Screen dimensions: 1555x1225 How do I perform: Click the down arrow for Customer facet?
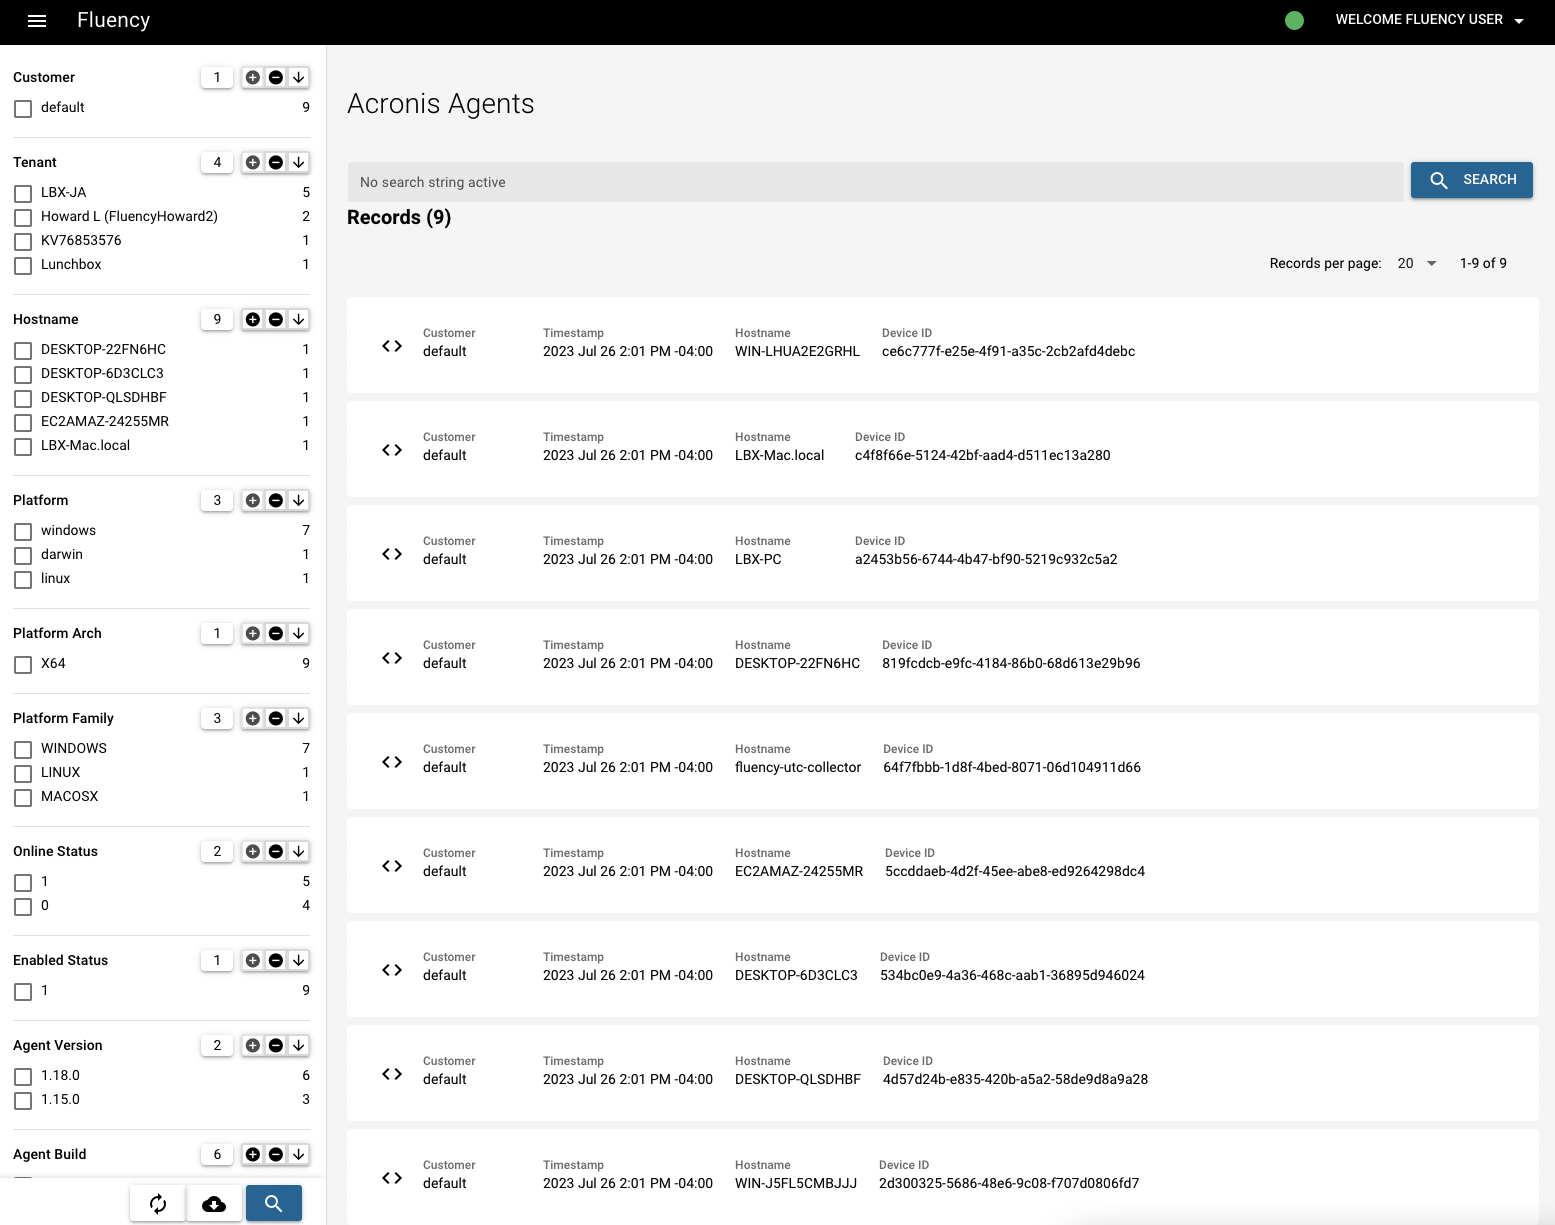(298, 77)
